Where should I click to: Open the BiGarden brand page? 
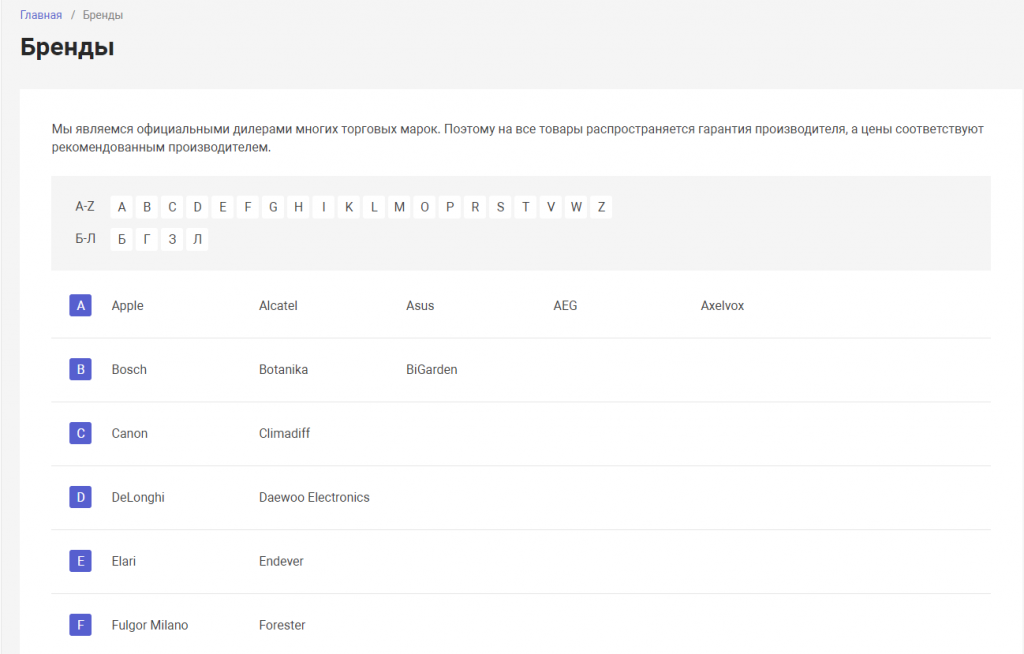(x=432, y=370)
